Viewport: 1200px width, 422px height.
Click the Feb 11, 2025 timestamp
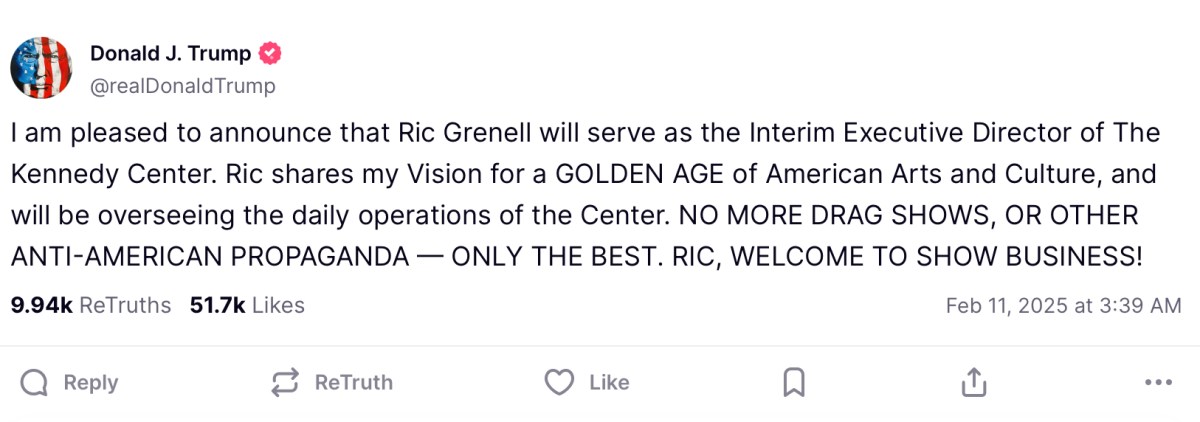tap(1063, 306)
